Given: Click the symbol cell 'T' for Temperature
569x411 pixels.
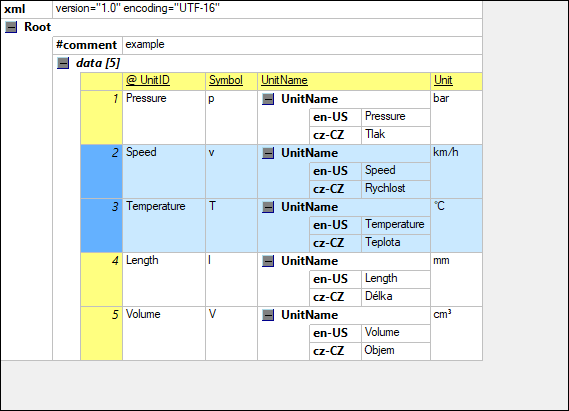Looking at the screenshot, I should (x=232, y=226).
